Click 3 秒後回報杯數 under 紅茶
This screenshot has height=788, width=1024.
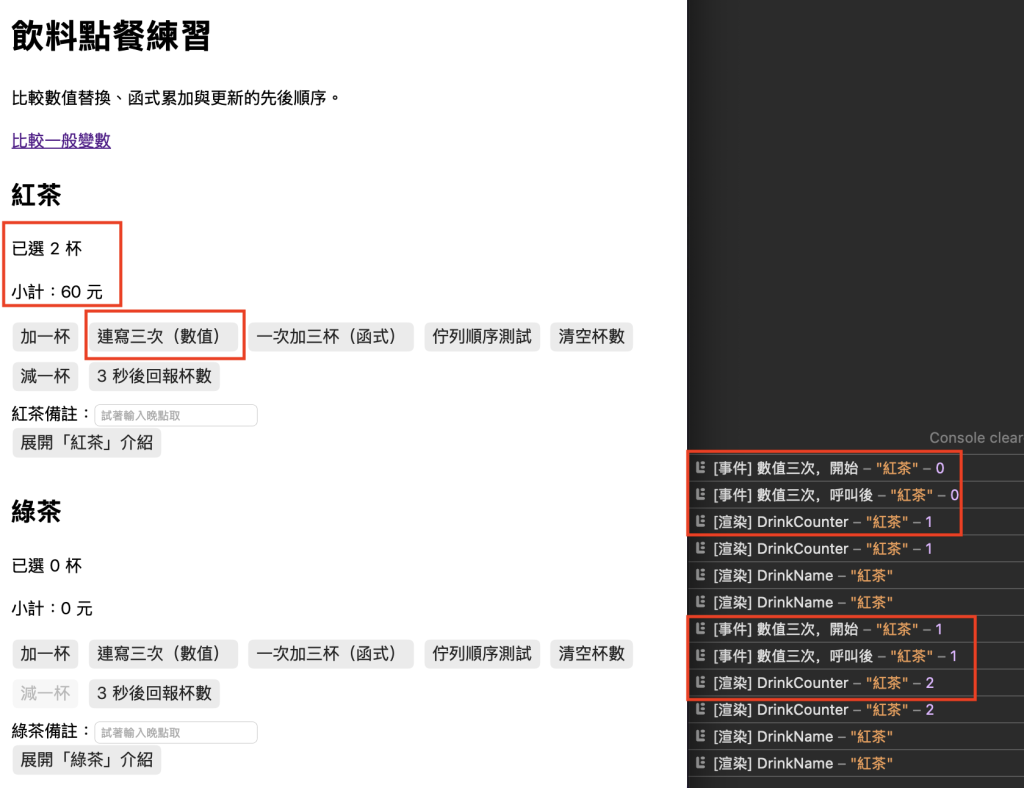coord(154,376)
